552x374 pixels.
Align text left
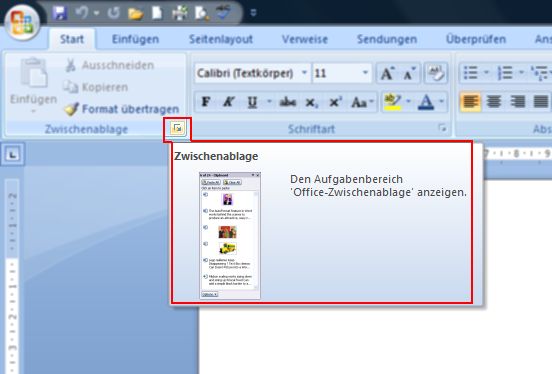tap(470, 102)
